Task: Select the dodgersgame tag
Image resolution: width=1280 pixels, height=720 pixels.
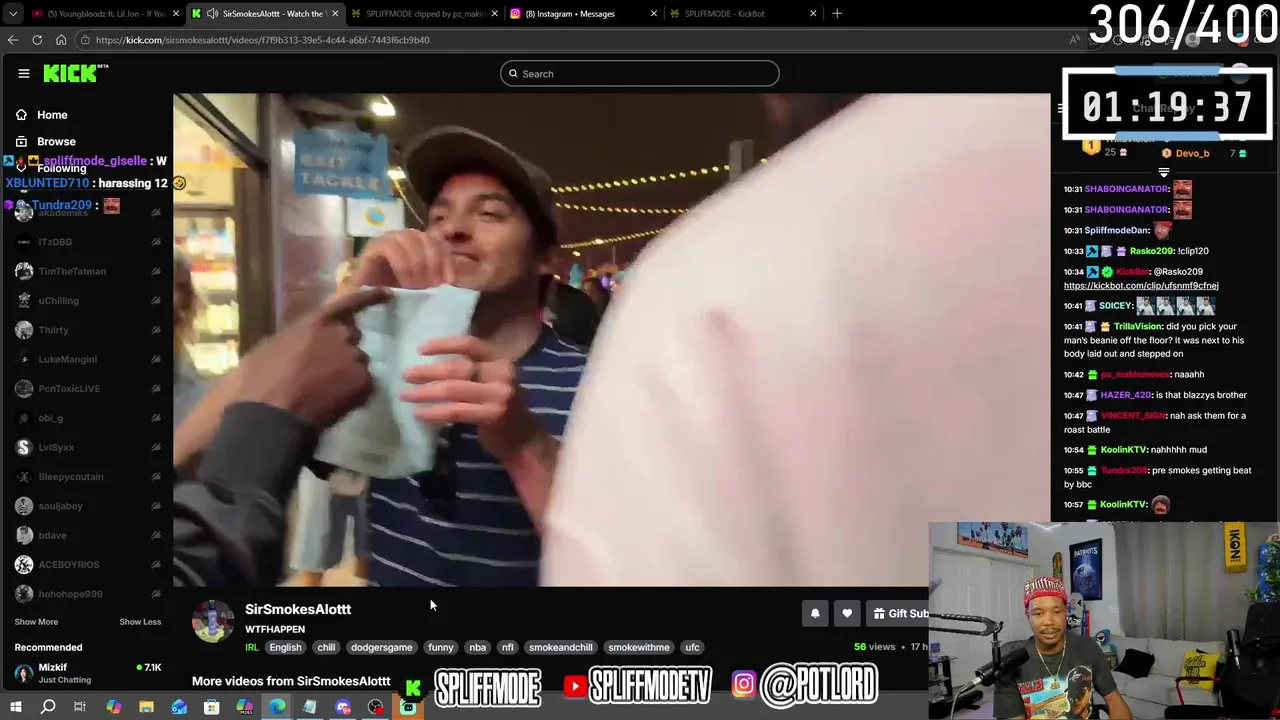Action: coord(381,647)
